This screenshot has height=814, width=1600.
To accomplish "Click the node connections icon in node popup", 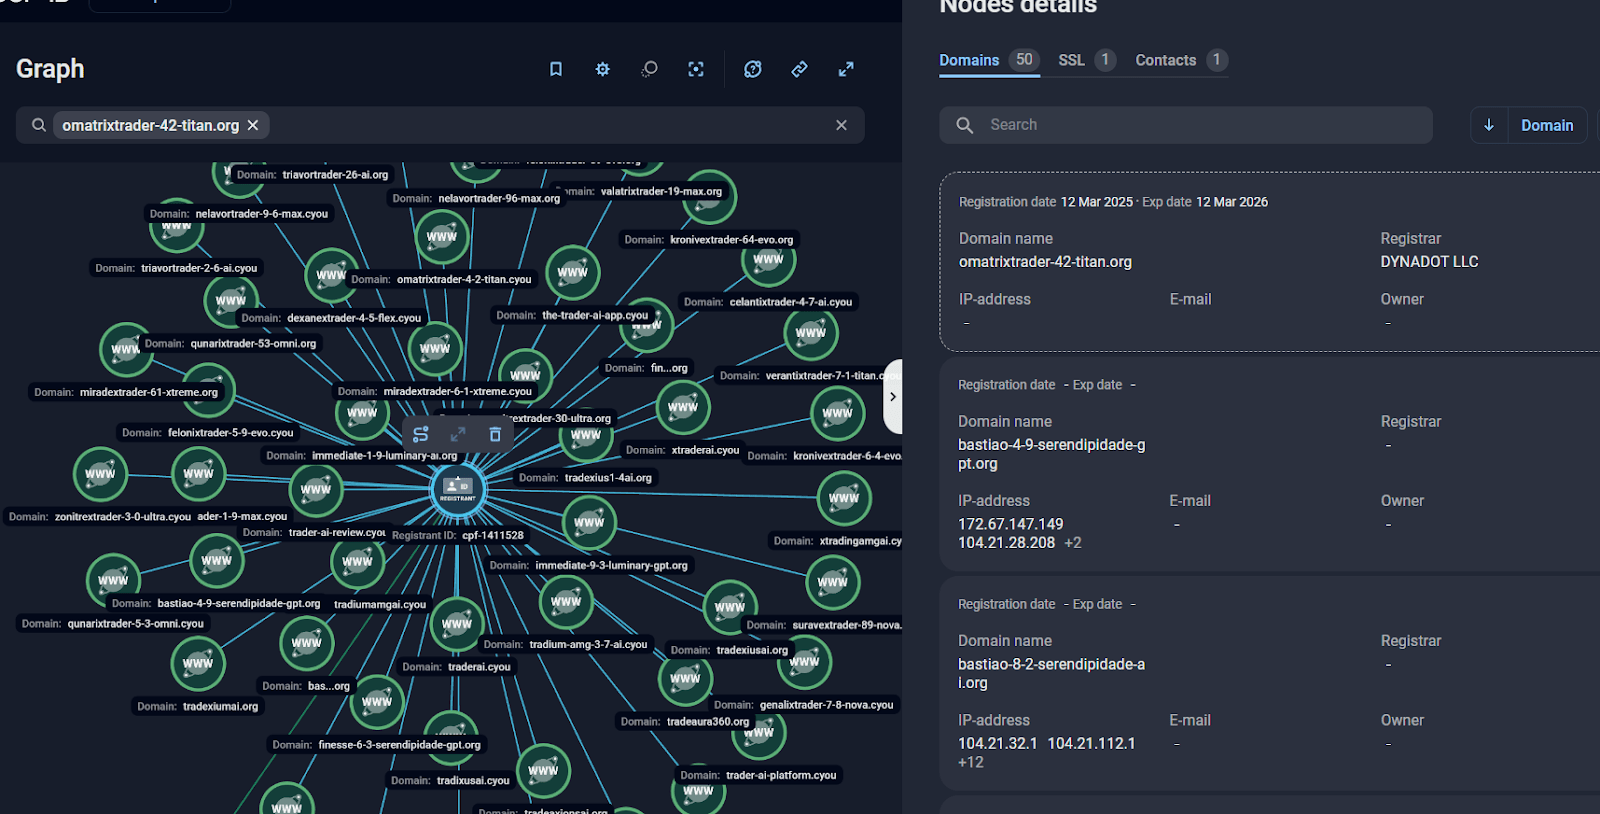I will pos(421,434).
